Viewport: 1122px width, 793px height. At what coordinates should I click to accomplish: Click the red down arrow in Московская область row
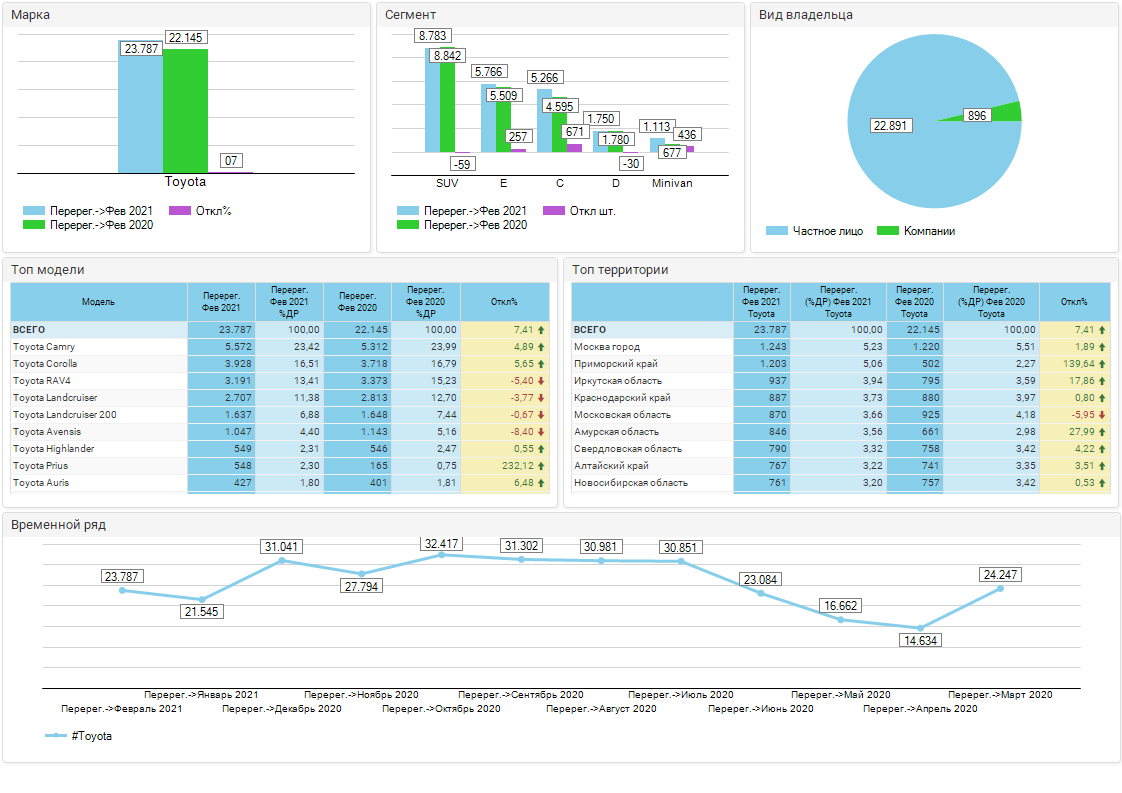click(1102, 415)
